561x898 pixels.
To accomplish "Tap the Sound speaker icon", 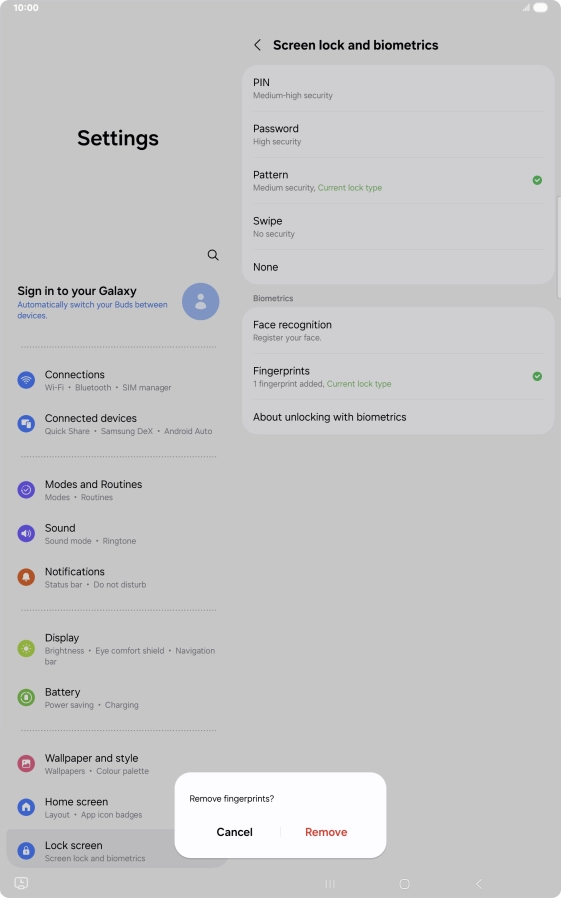I will click(x=26, y=534).
